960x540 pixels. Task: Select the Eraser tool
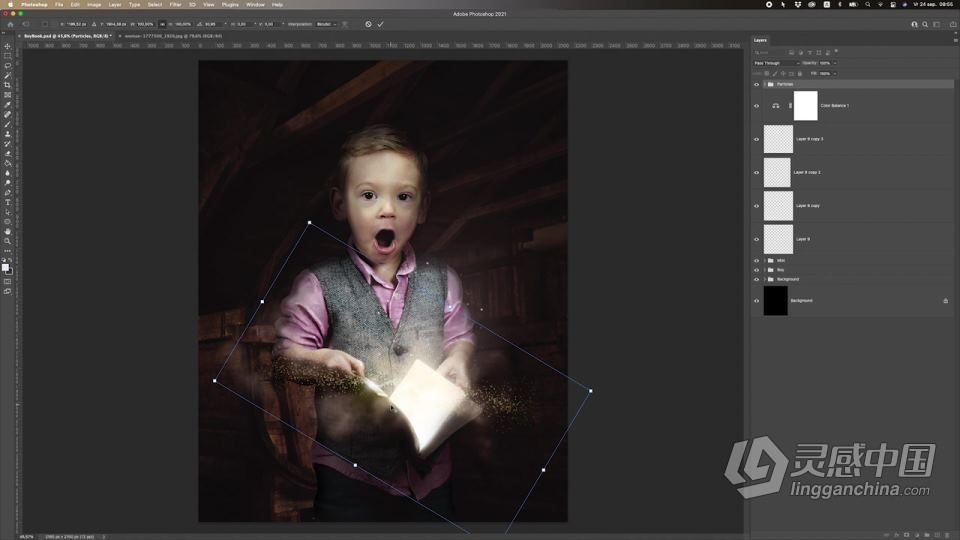pyautogui.click(x=7, y=154)
